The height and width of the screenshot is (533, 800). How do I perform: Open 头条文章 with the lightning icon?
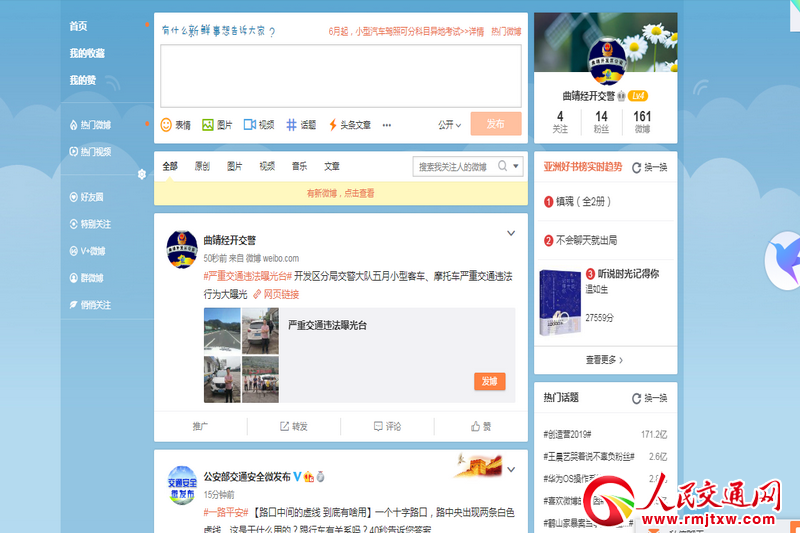tap(333, 125)
